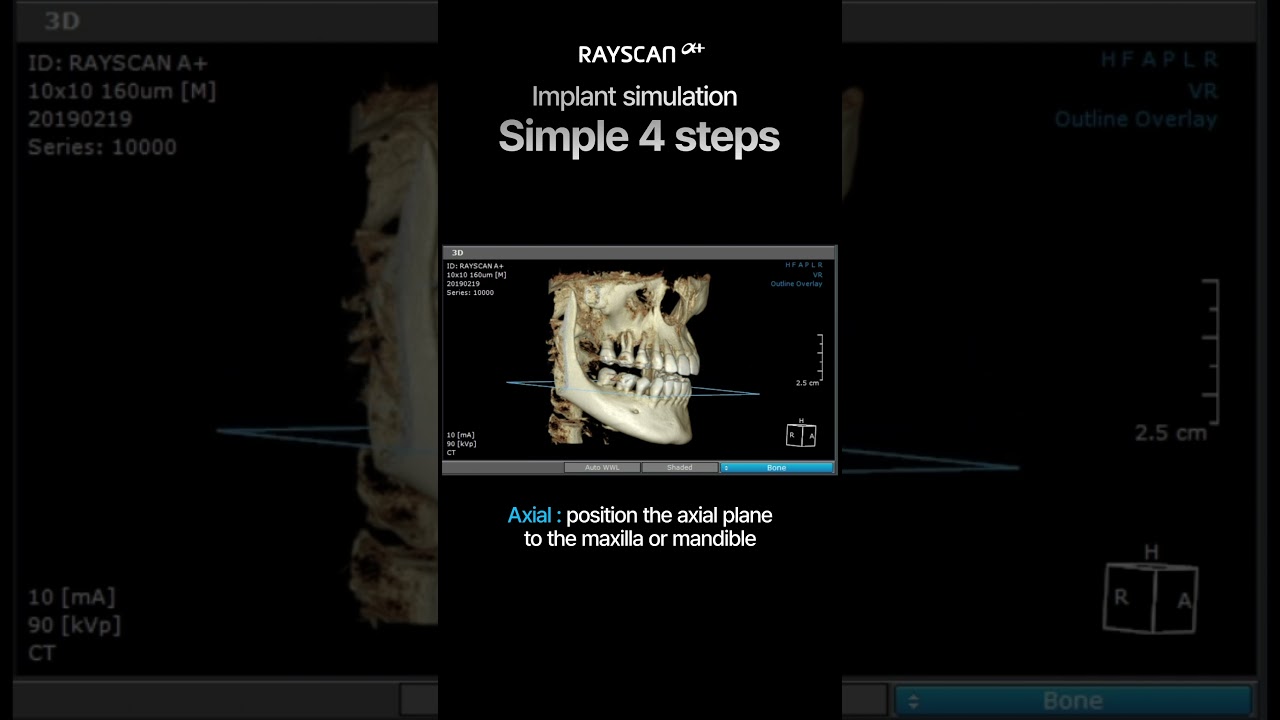Click the VR mode label
Screen dimensions: 1280x720
click(818, 275)
